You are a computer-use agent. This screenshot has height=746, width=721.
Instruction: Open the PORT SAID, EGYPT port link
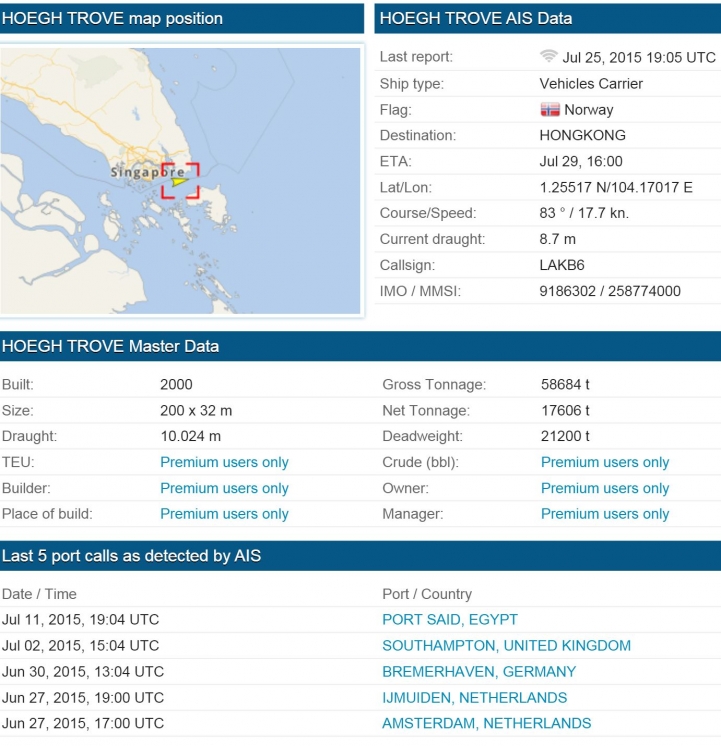[450, 619]
